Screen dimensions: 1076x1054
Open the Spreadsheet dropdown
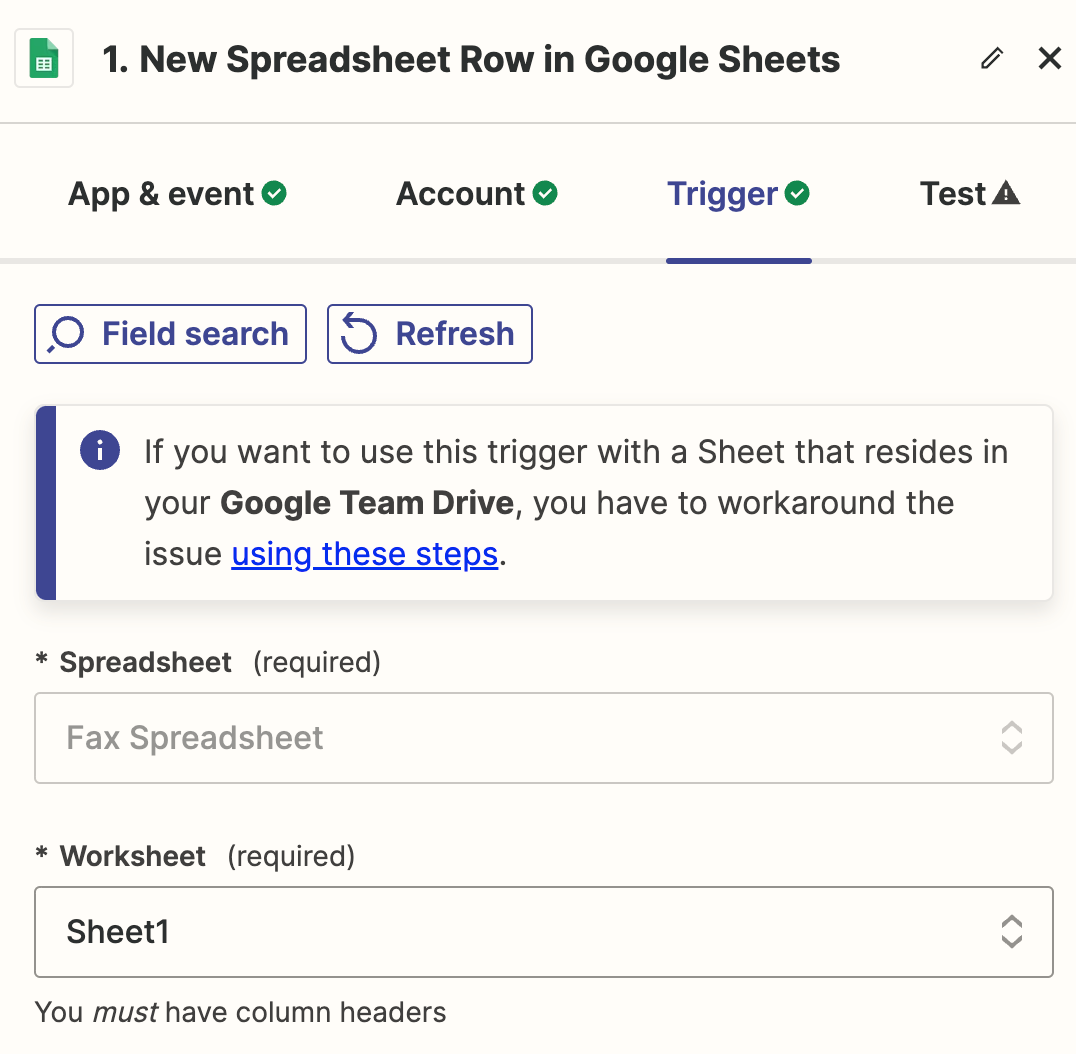(x=543, y=738)
